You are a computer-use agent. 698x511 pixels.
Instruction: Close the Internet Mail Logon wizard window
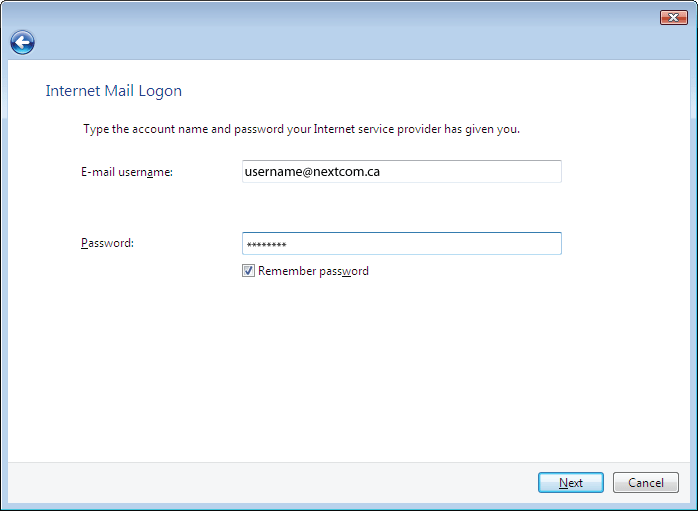pos(674,17)
